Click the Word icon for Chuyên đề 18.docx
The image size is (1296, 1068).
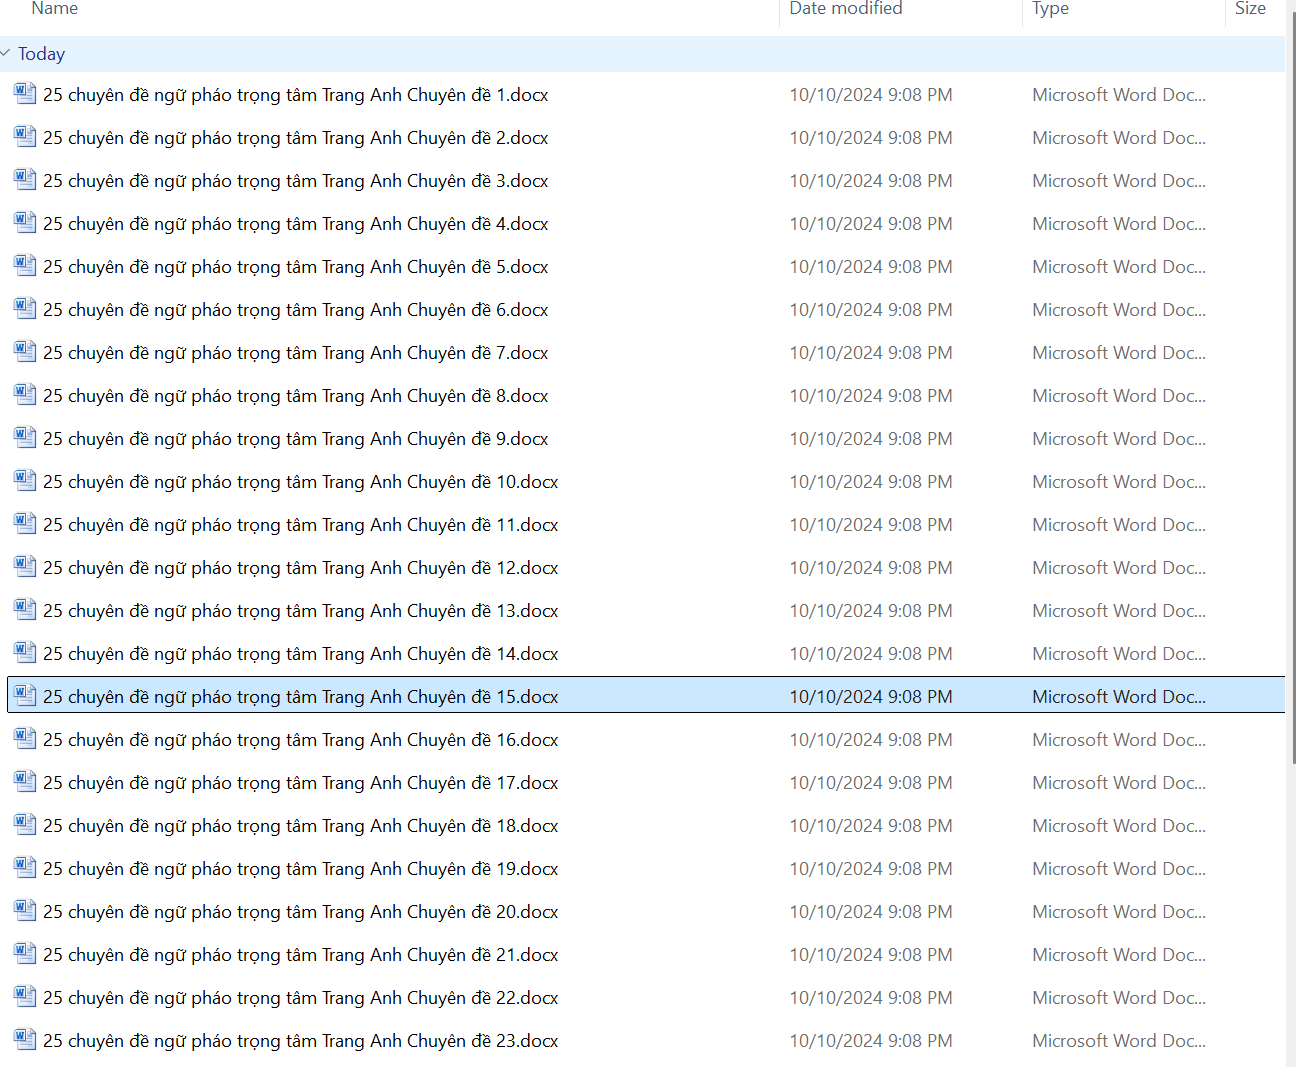[25, 825]
